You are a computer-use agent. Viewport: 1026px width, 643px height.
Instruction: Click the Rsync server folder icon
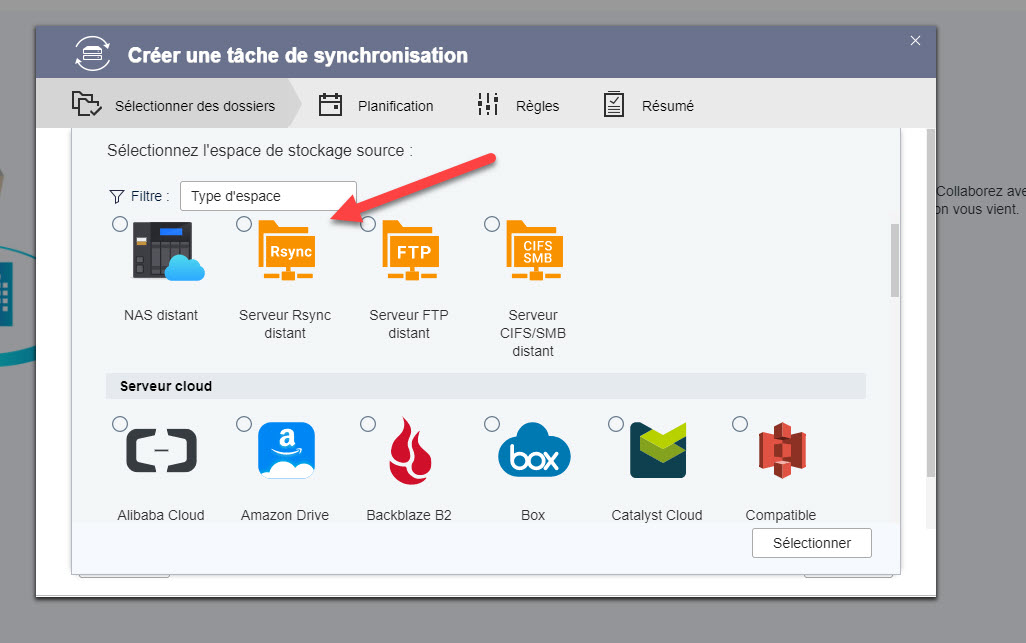[287, 251]
